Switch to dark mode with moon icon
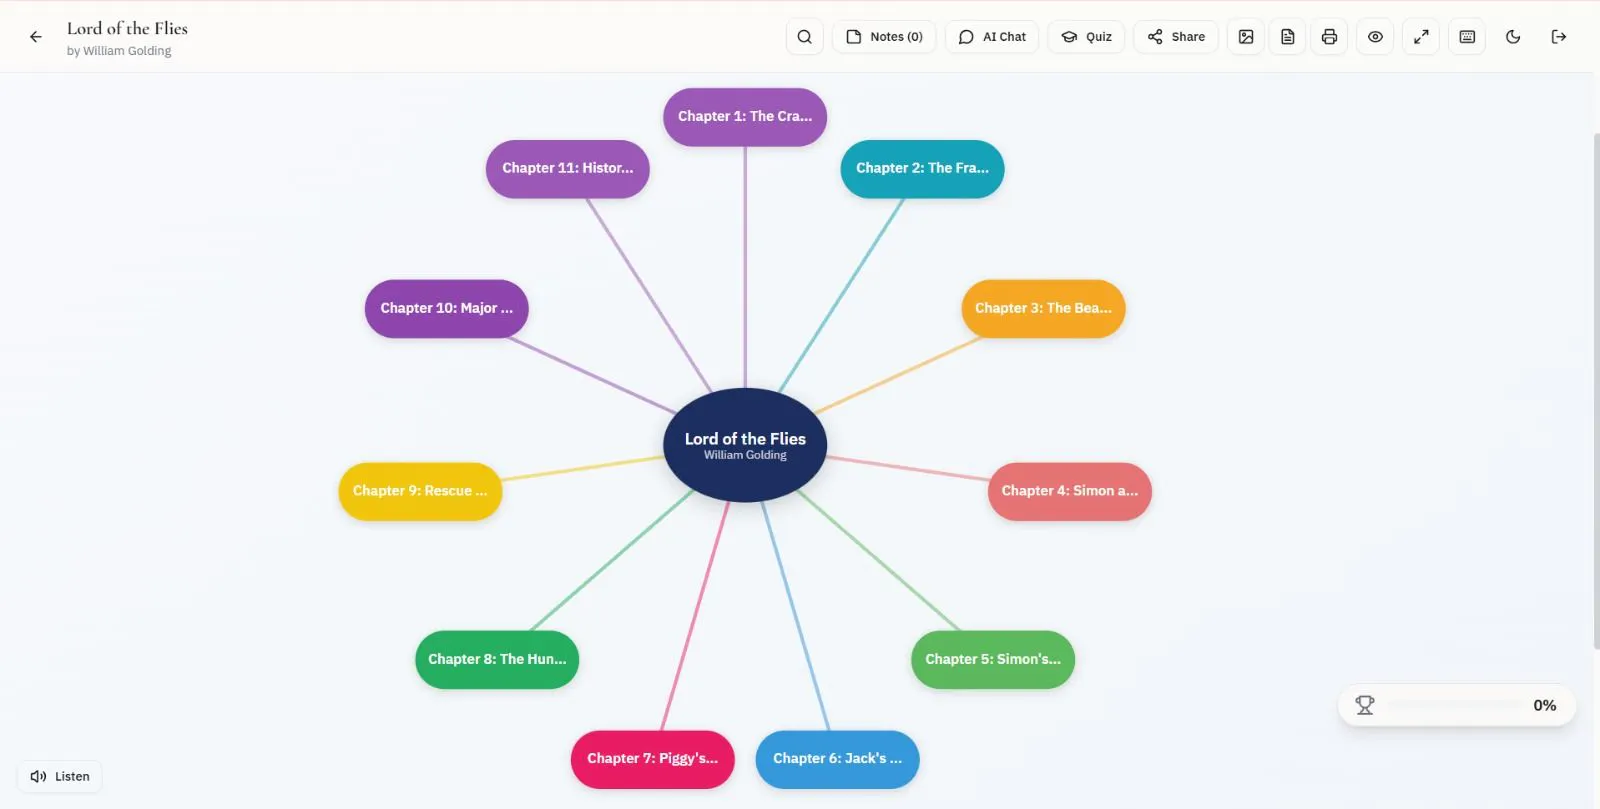The height and width of the screenshot is (809, 1600). [x=1513, y=37]
